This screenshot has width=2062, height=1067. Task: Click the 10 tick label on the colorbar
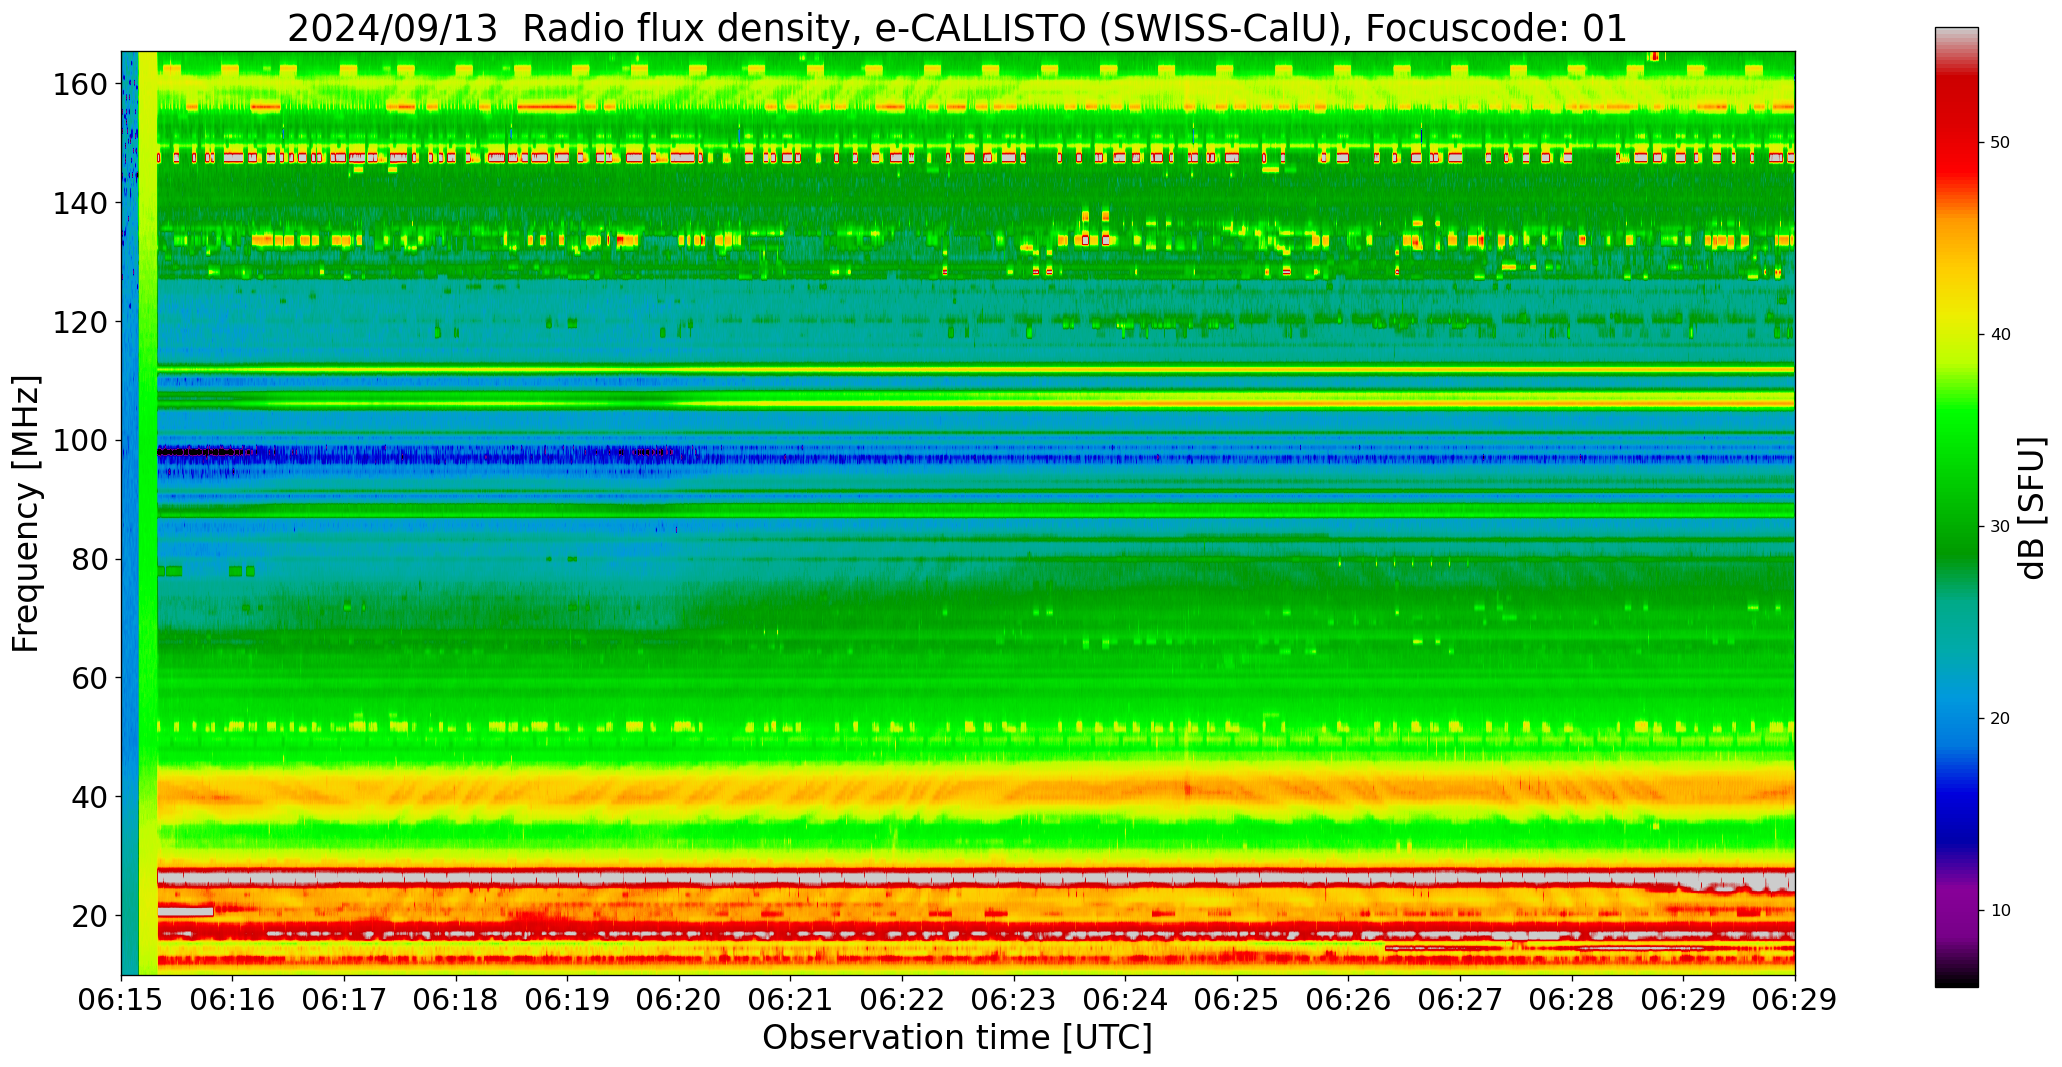(2000, 910)
